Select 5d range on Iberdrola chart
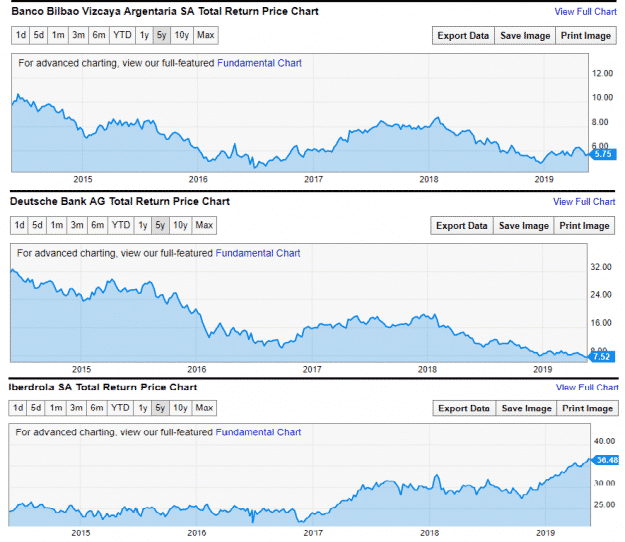Viewport: 625px width, 542px height. [x=36, y=408]
